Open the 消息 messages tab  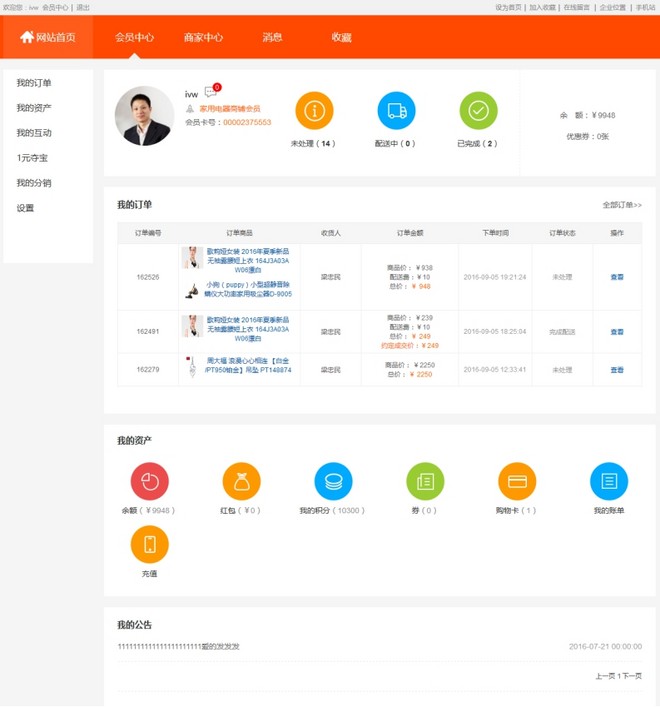click(272, 38)
